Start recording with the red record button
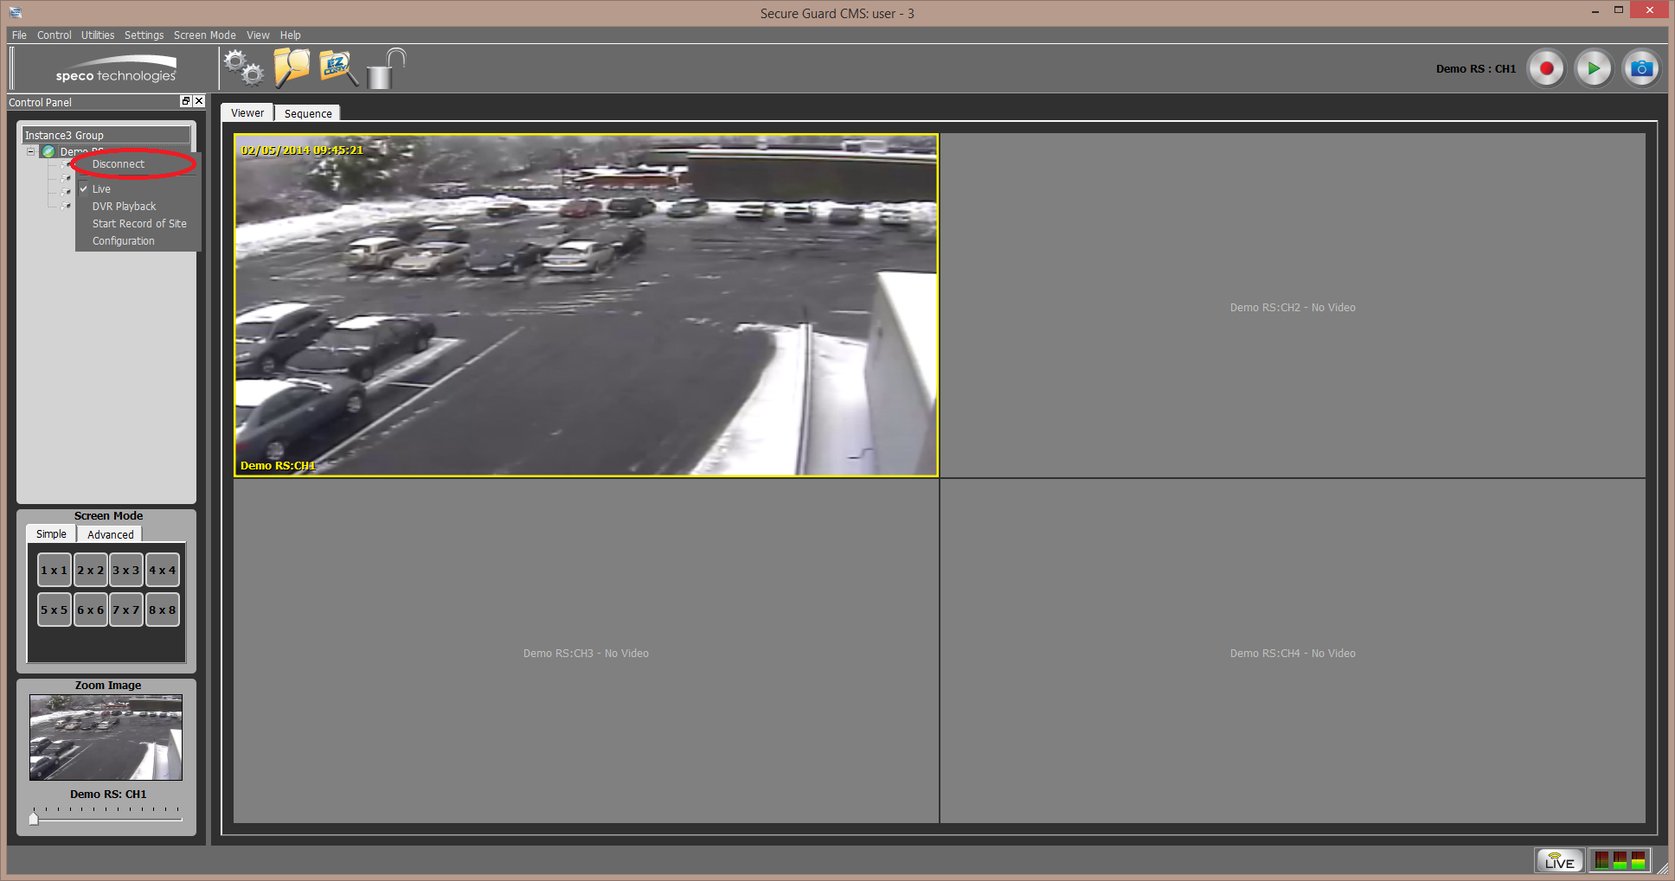 [x=1546, y=68]
